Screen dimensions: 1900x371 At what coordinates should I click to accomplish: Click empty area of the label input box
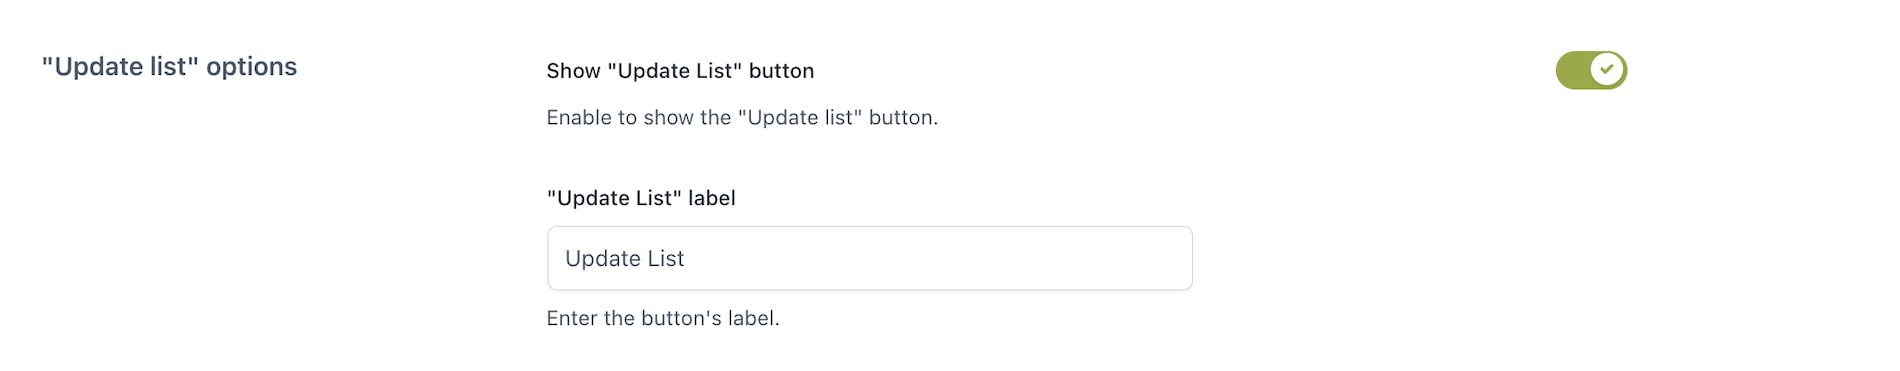[940, 258]
